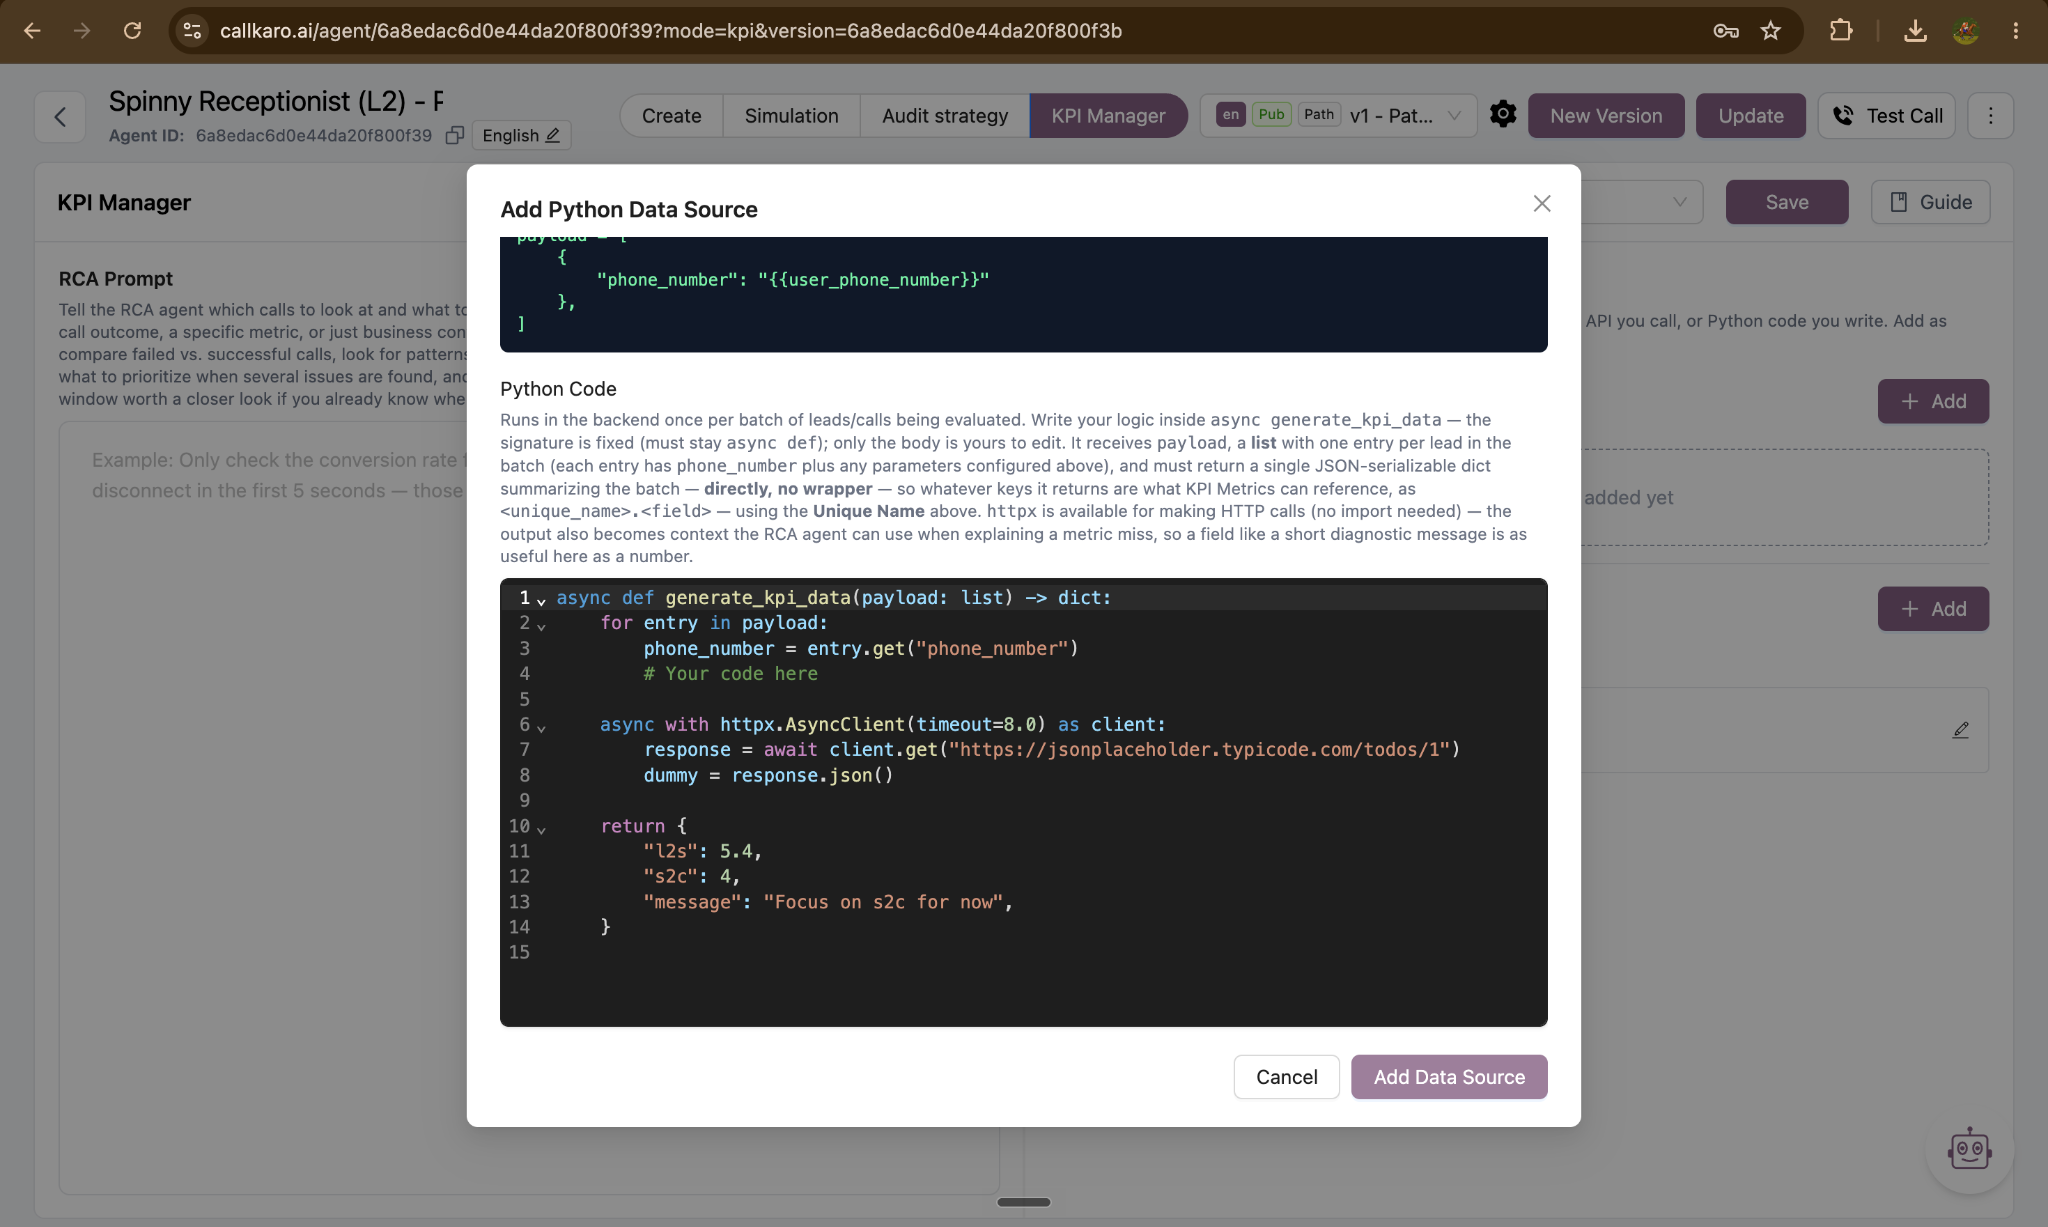2048x1227 pixels.
Task: Open the Audit strategy tab
Action: coord(945,116)
